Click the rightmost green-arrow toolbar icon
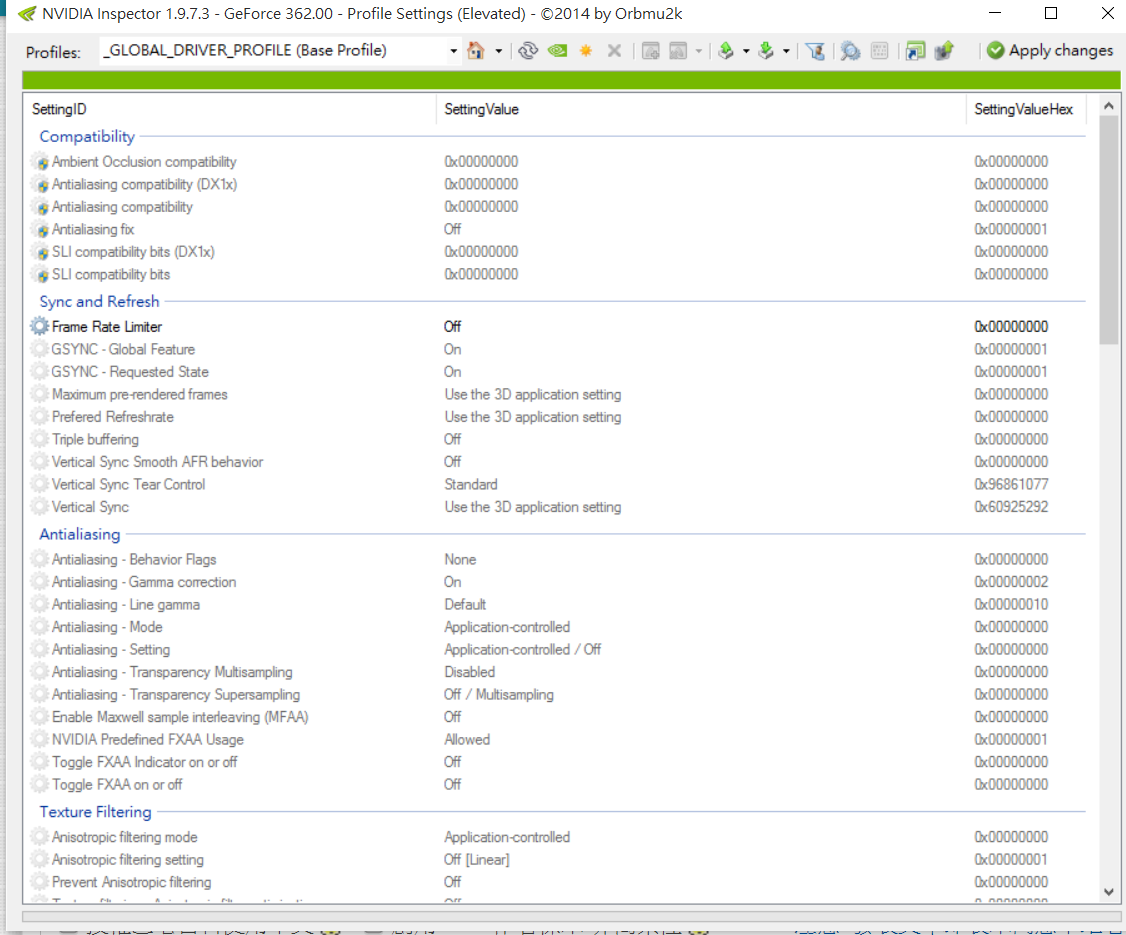Image resolution: width=1126 pixels, height=935 pixels. point(944,50)
